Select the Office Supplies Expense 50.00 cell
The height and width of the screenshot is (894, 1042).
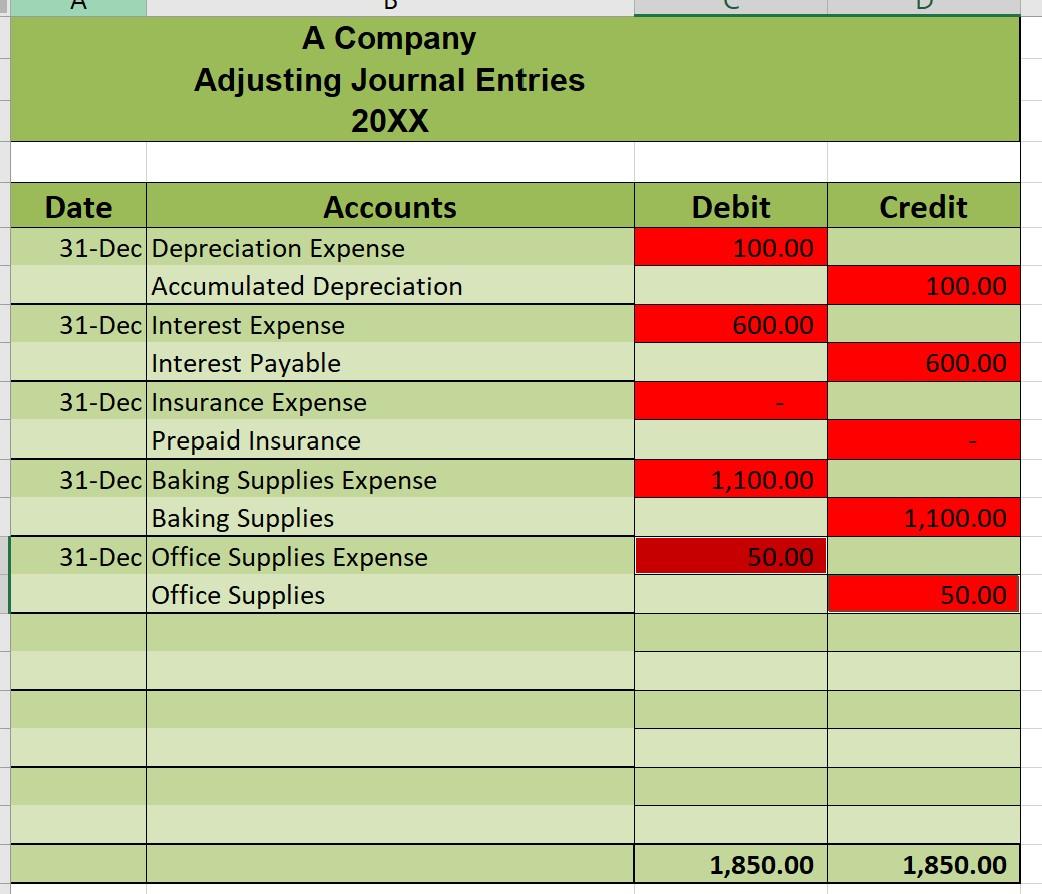(731, 557)
